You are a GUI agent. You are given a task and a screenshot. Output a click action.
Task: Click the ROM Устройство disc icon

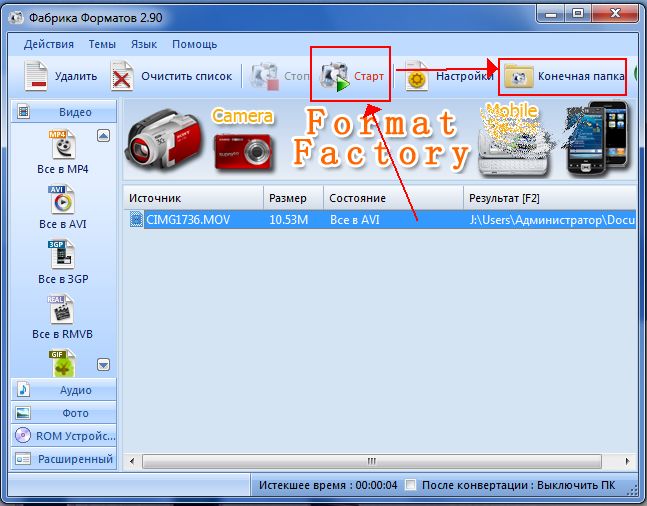pyautogui.click(x=23, y=435)
